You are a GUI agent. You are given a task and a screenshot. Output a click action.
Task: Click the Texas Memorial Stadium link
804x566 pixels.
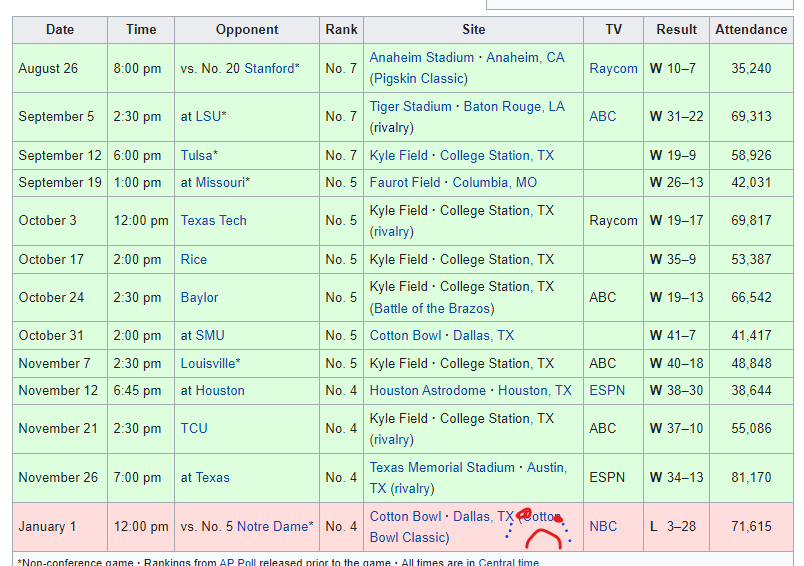[x=440, y=467]
